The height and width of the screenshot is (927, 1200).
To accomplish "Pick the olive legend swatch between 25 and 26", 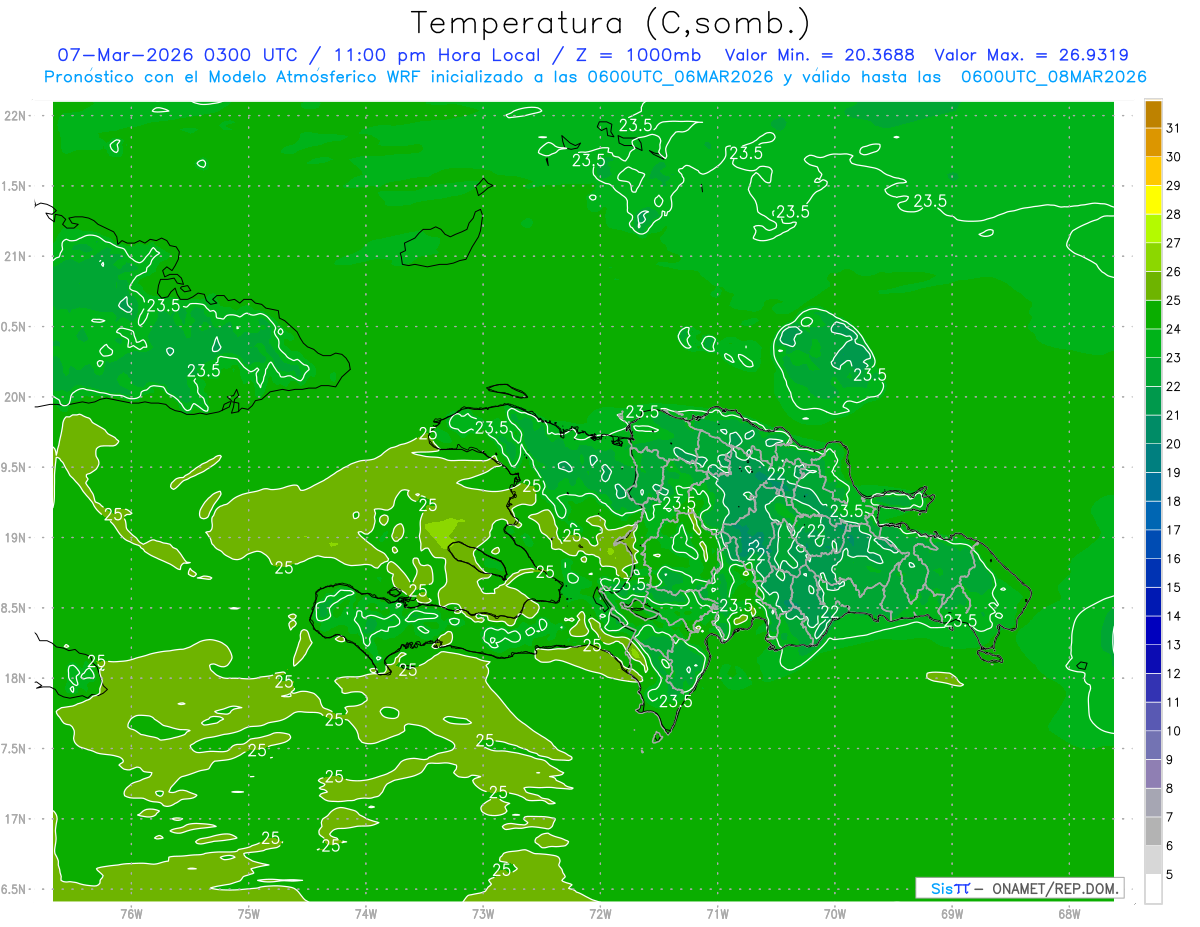I will pyautogui.click(x=1153, y=286).
